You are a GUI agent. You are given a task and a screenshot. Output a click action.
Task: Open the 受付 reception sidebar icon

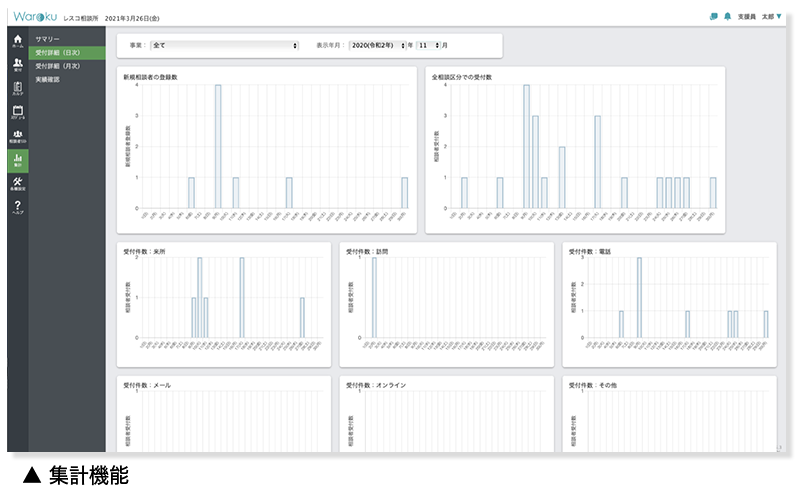pyautogui.click(x=18, y=65)
